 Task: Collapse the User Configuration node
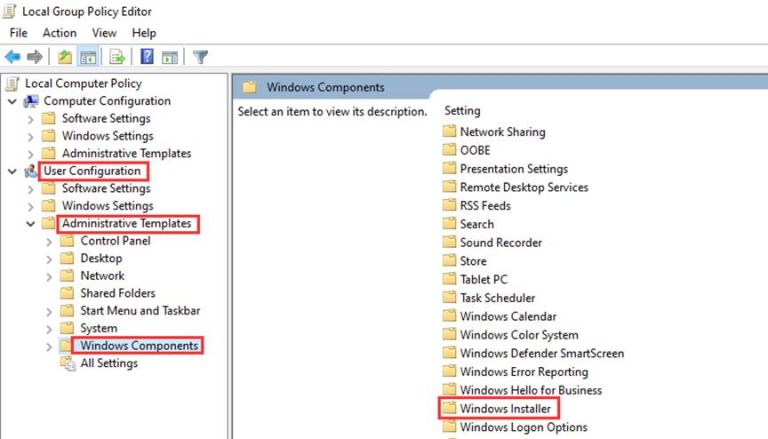pos(12,171)
